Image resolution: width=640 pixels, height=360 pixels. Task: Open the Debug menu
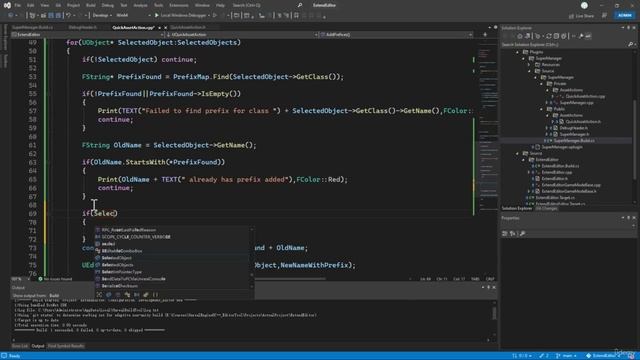pos(107,5)
